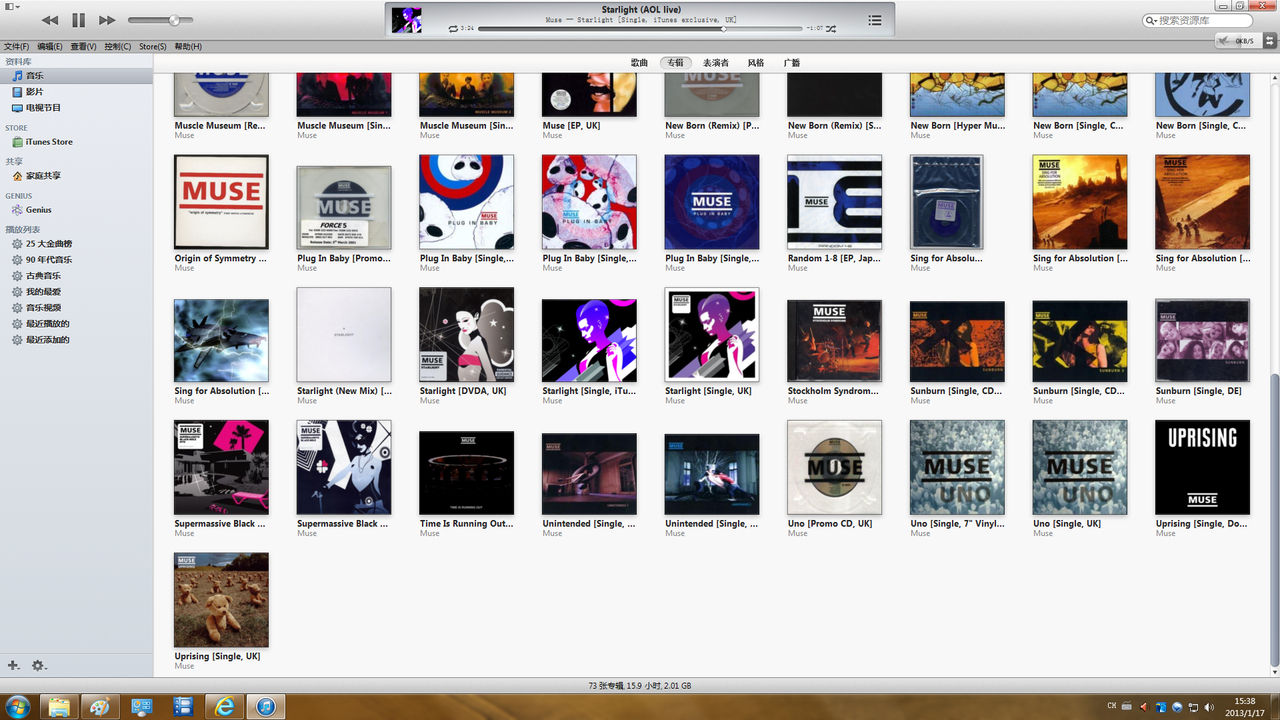Open the 90 年代音乐 smart playlist

pos(76,260)
